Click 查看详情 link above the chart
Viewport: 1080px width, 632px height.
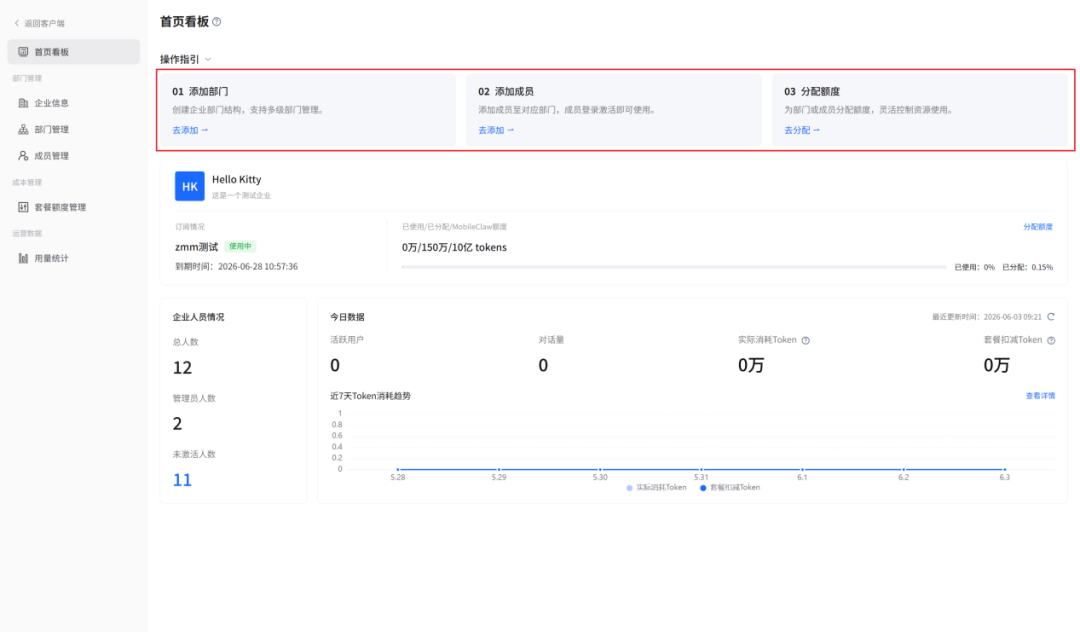[1040, 396]
